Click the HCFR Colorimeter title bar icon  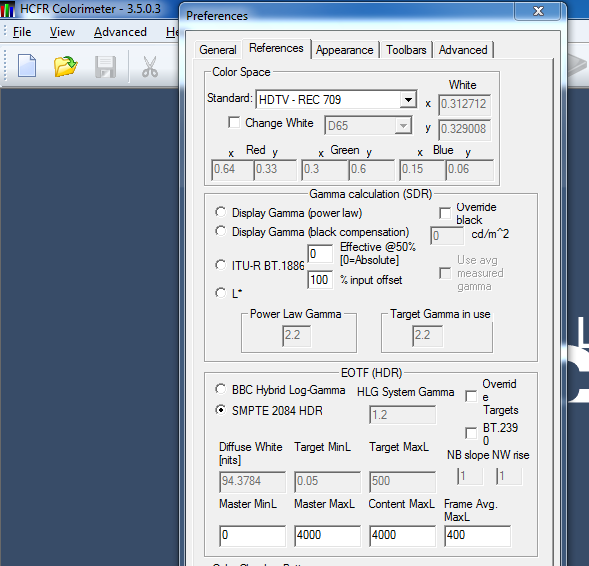[x=8, y=9]
